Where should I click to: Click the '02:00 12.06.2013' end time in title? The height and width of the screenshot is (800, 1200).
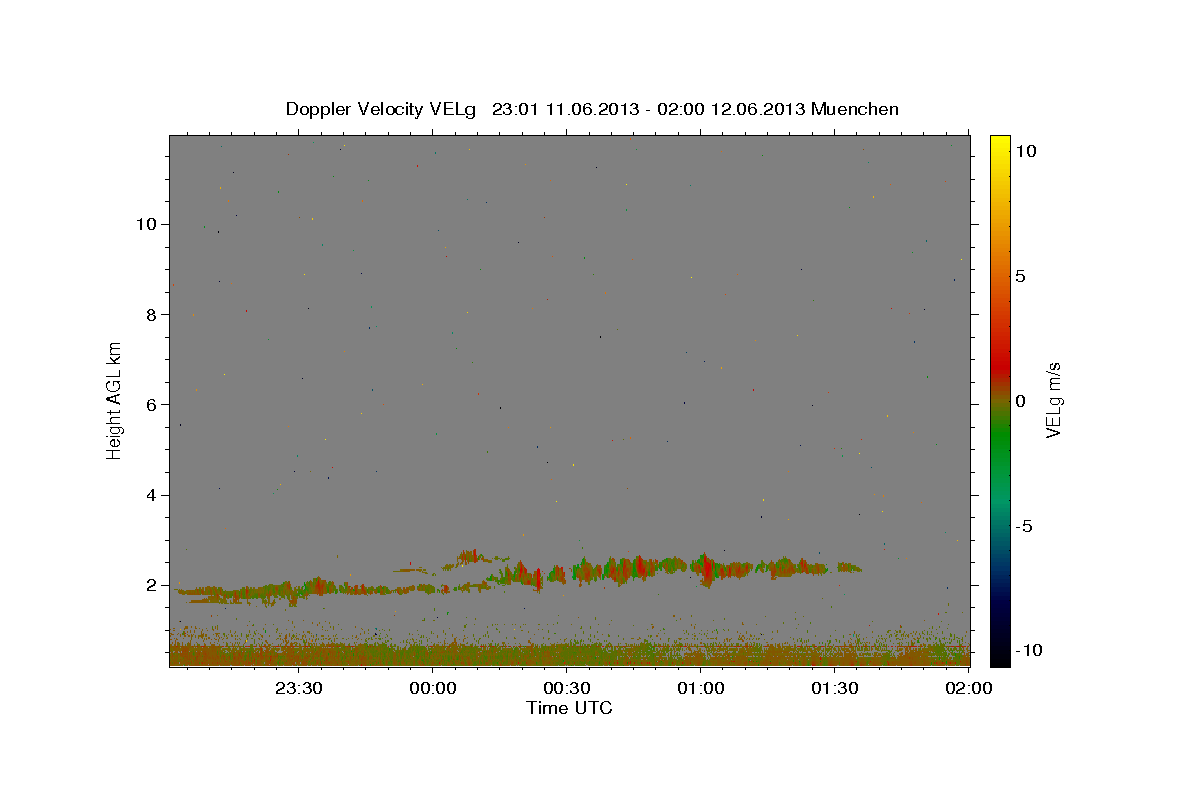pyautogui.click(x=729, y=109)
